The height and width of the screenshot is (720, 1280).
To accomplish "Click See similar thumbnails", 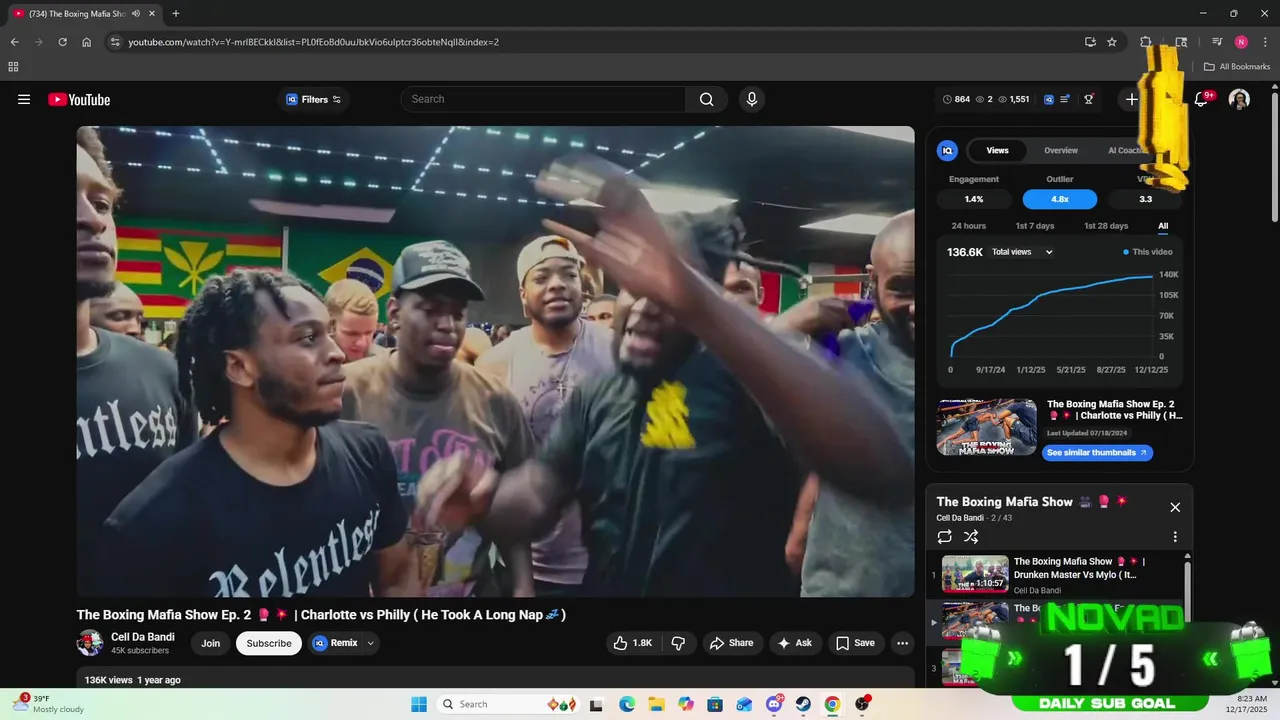I will click(1098, 452).
